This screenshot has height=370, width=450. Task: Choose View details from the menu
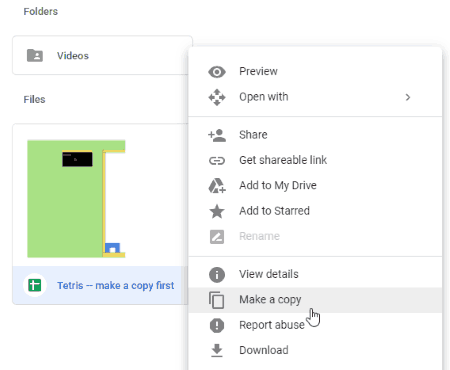coord(315,274)
